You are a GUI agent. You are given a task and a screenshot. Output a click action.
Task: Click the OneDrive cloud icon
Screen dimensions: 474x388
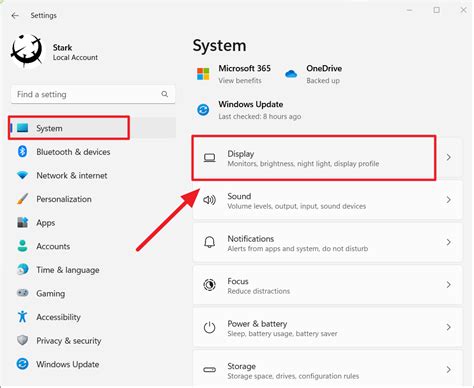[291, 74]
